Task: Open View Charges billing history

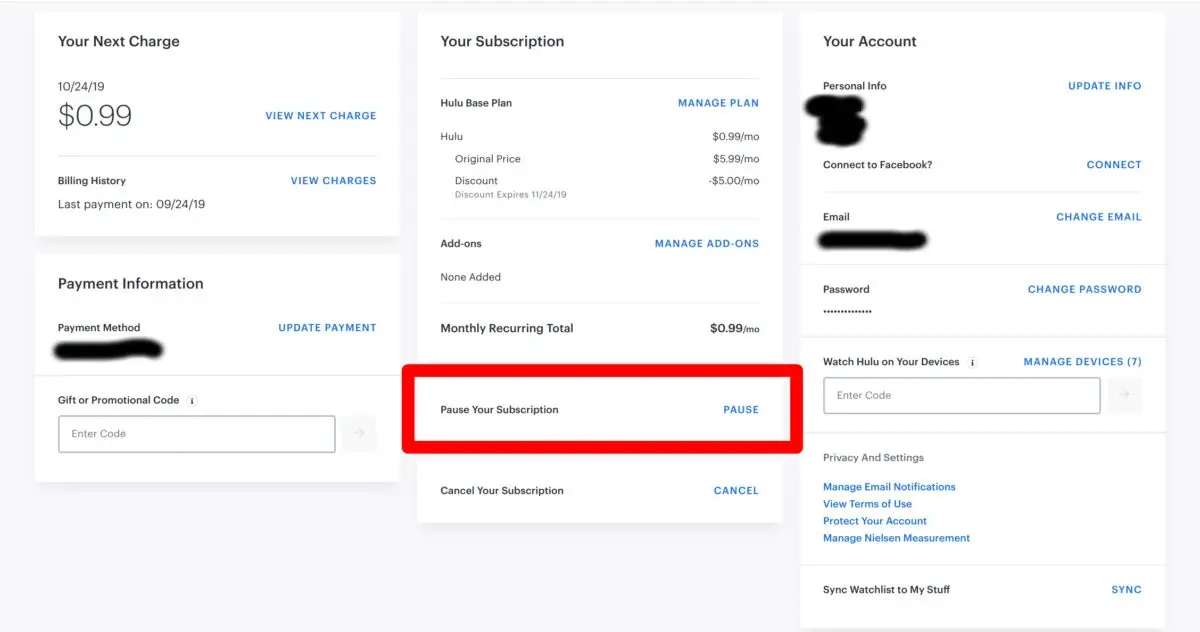Action: coord(334,181)
